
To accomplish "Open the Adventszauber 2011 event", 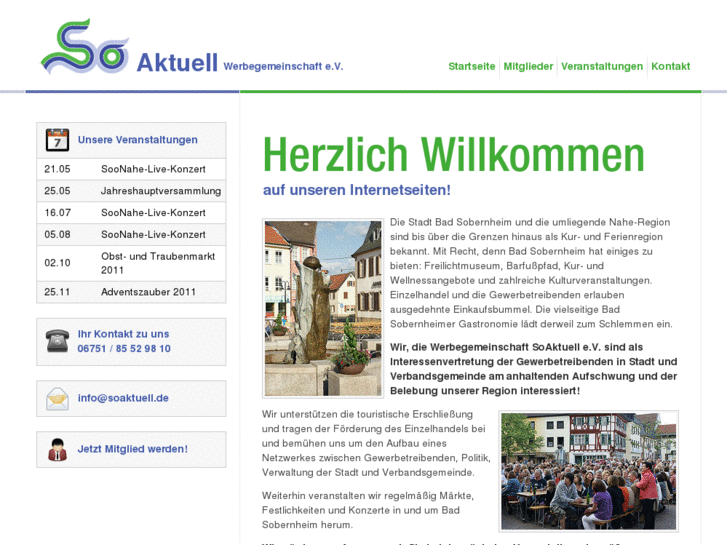I will (148, 292).
